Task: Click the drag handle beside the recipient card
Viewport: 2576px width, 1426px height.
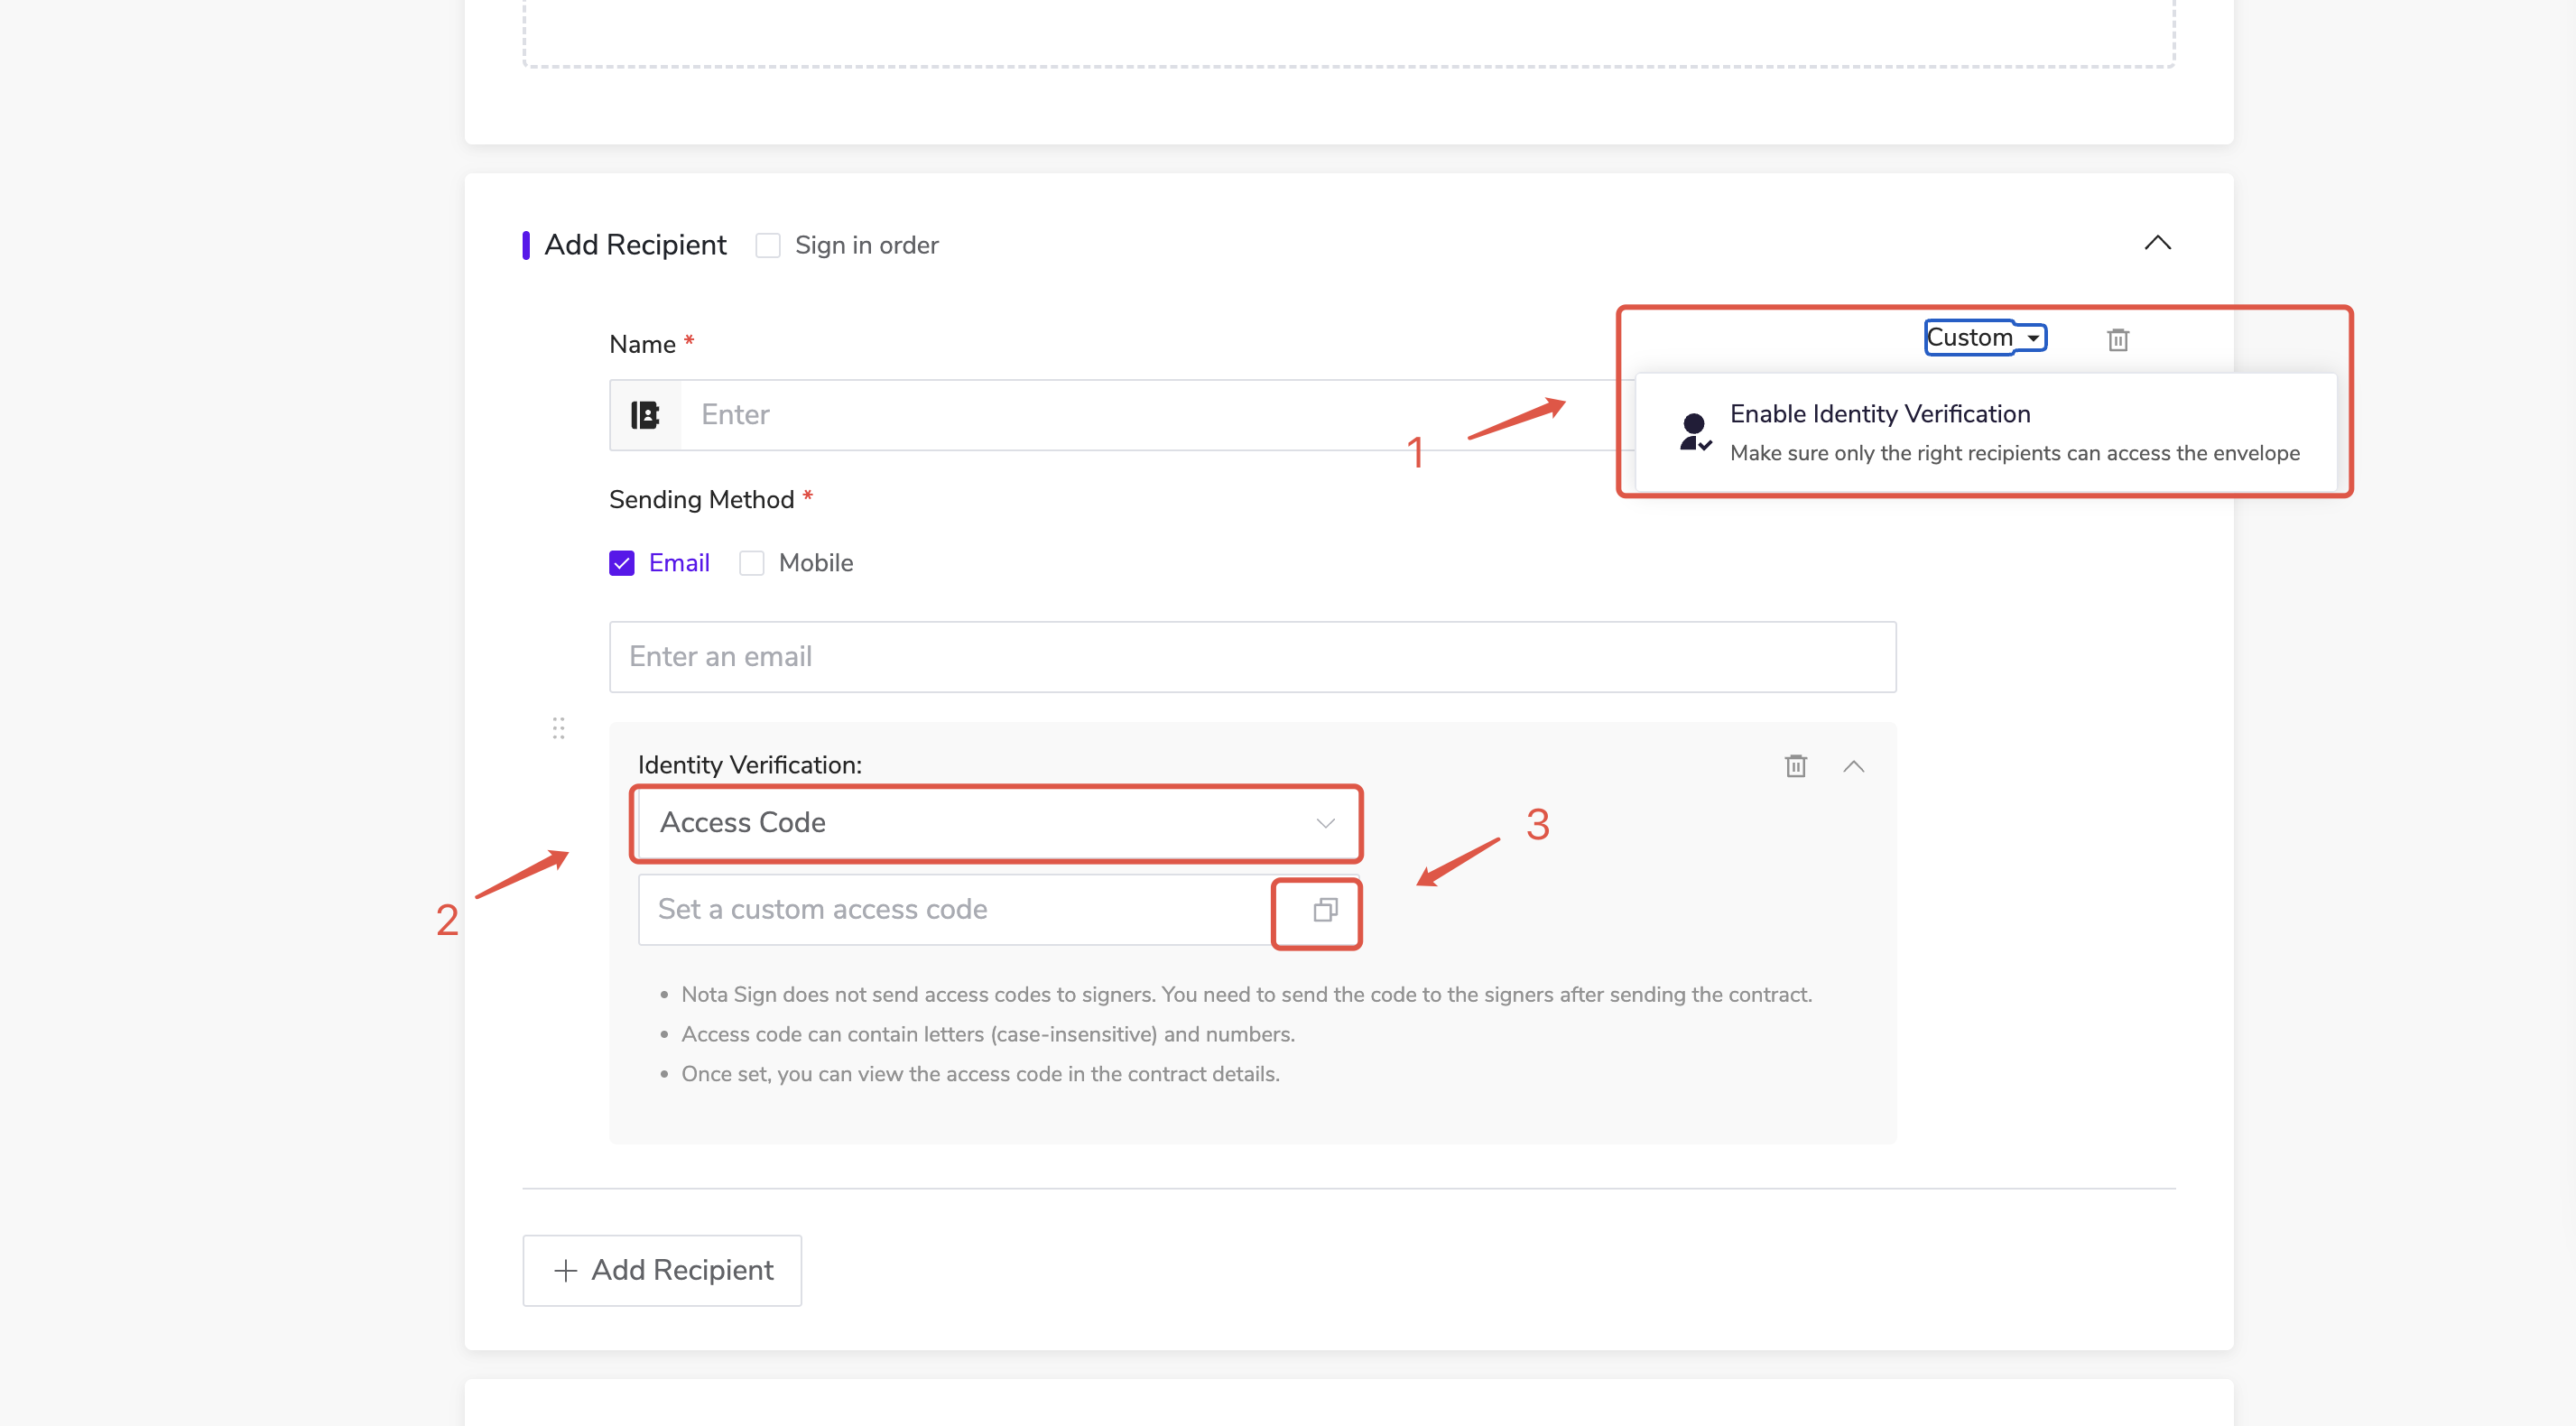Action: pos(558,728)
